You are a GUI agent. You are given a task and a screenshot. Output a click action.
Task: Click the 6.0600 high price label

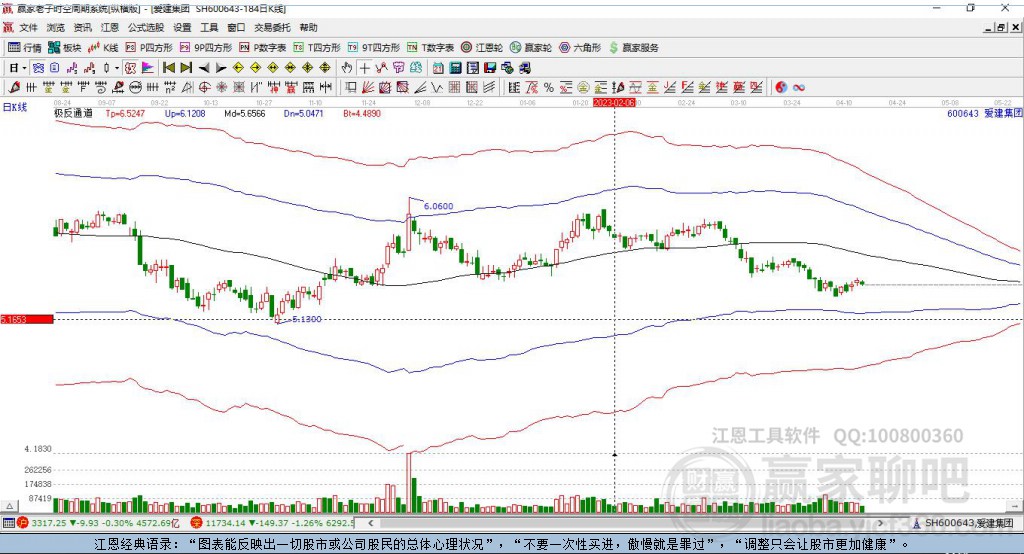pyautogui.click(x=438, y=206)
